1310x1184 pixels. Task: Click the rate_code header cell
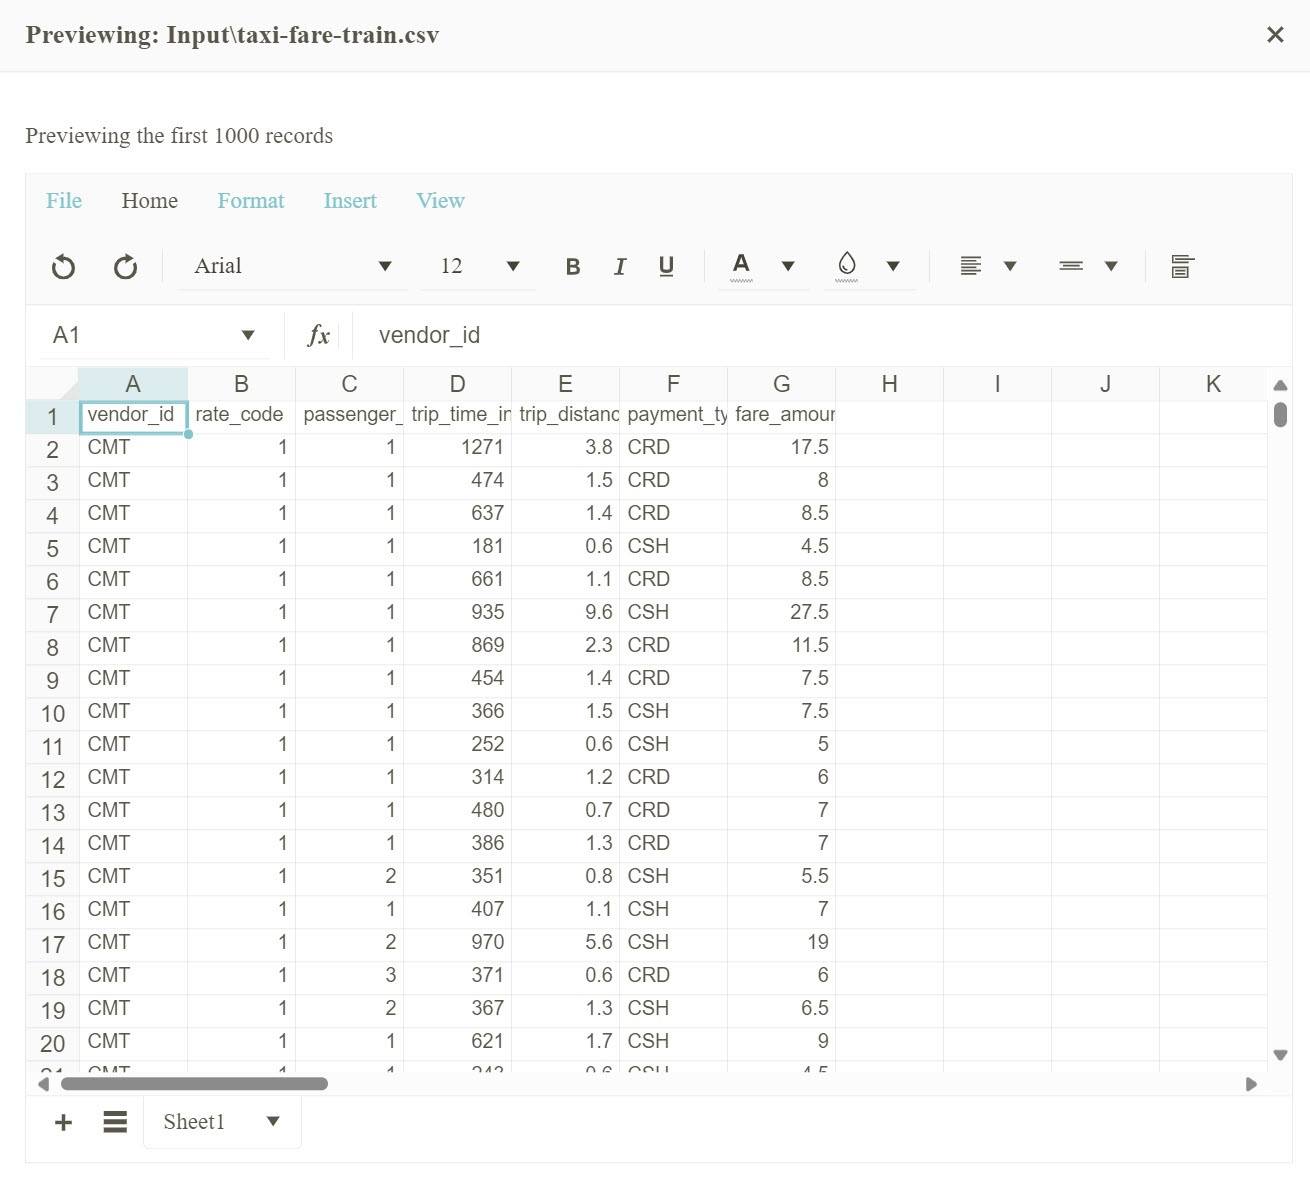pyautogui.click(x=241, y=416)
